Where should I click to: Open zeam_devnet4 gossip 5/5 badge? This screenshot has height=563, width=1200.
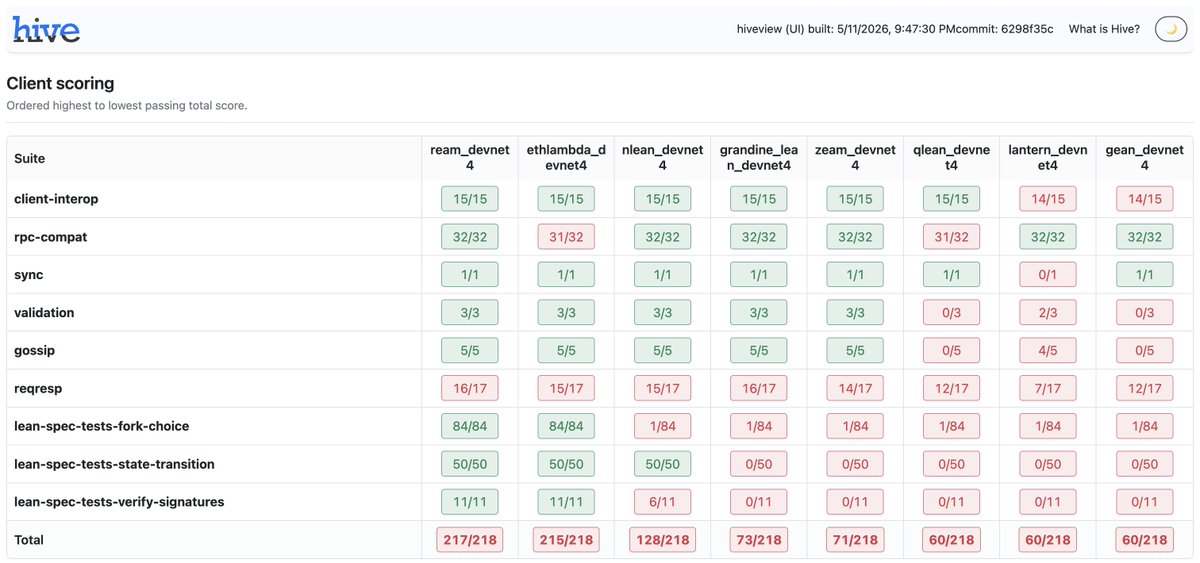coord(855,351)
